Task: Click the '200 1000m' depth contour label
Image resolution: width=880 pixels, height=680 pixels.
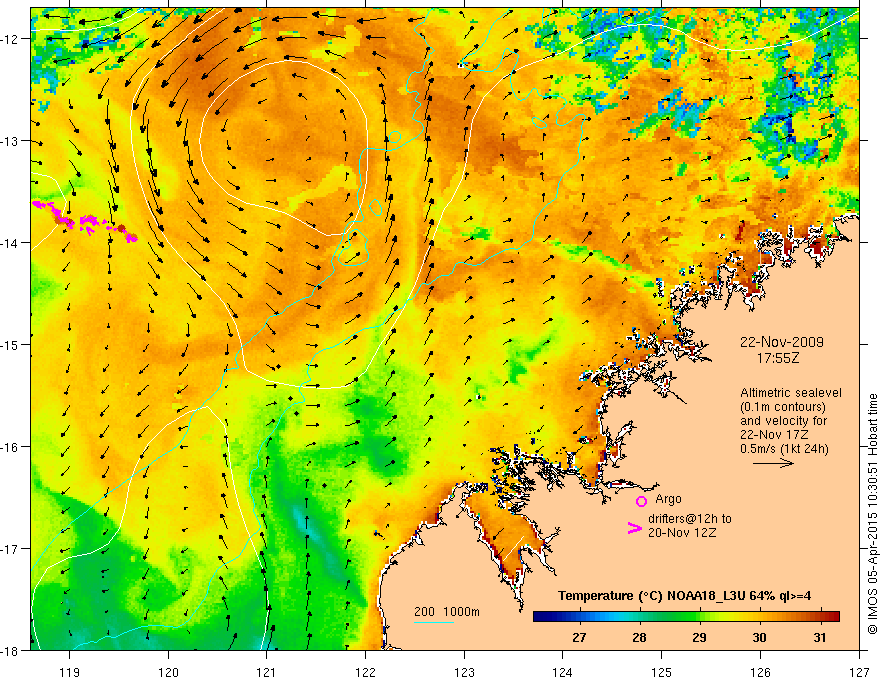Action: (447, 612)
